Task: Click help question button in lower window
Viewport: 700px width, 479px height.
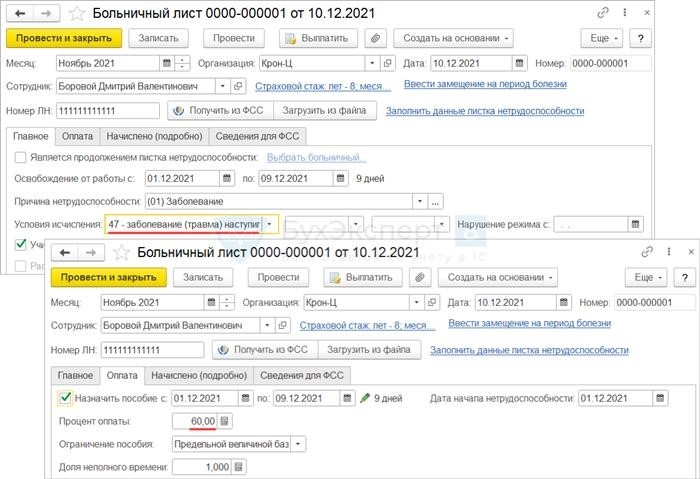Action: [685, 278]
